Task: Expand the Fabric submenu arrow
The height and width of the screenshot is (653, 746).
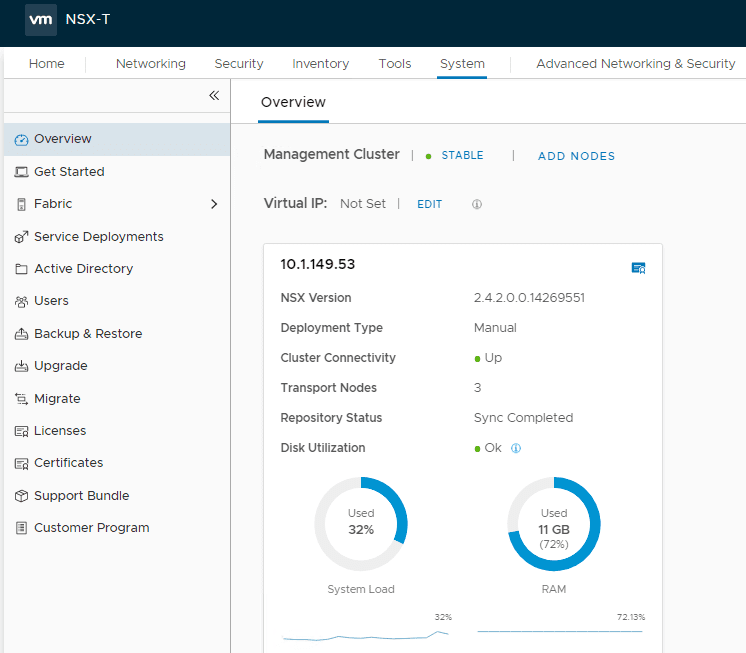Action: tap(213, 204)
